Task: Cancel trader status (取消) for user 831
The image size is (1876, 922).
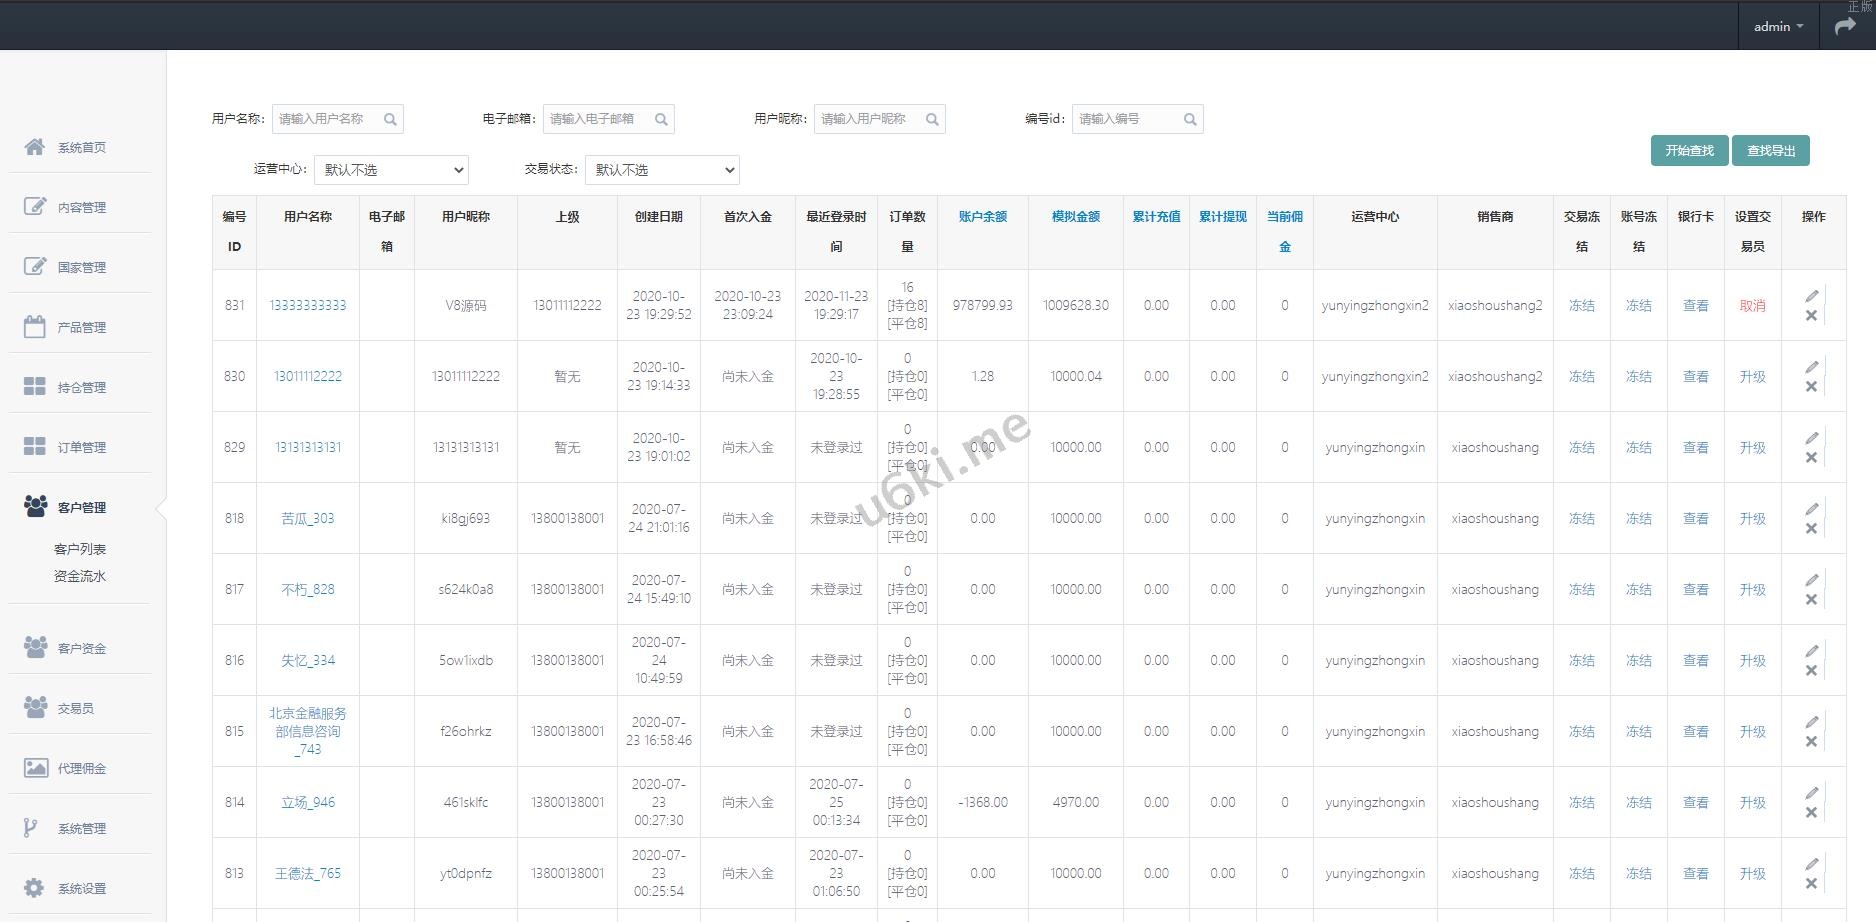Action: pos(1752,306)
